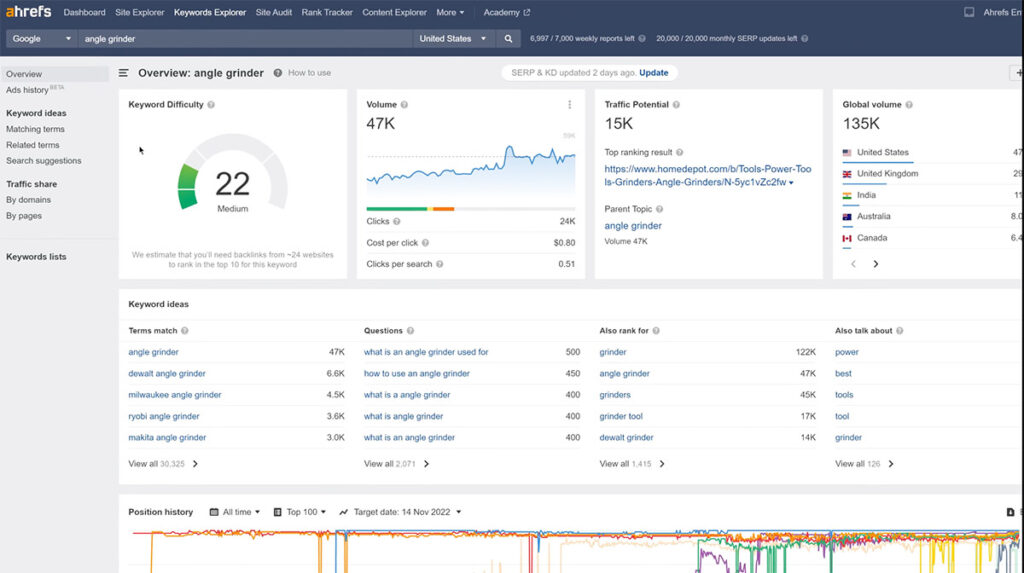The width and height of the screenshot is (1024, 573).
Task: Open Site Explorer in top navigation
Action: pos(139,13)
